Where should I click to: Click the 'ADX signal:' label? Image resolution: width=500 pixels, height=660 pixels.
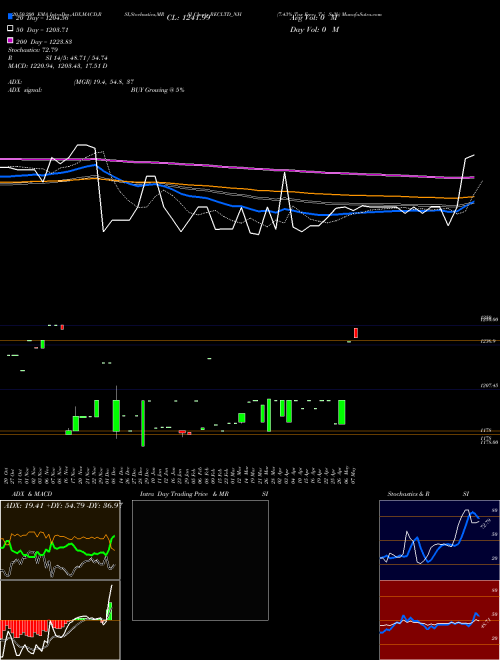(x=25, y=90)
